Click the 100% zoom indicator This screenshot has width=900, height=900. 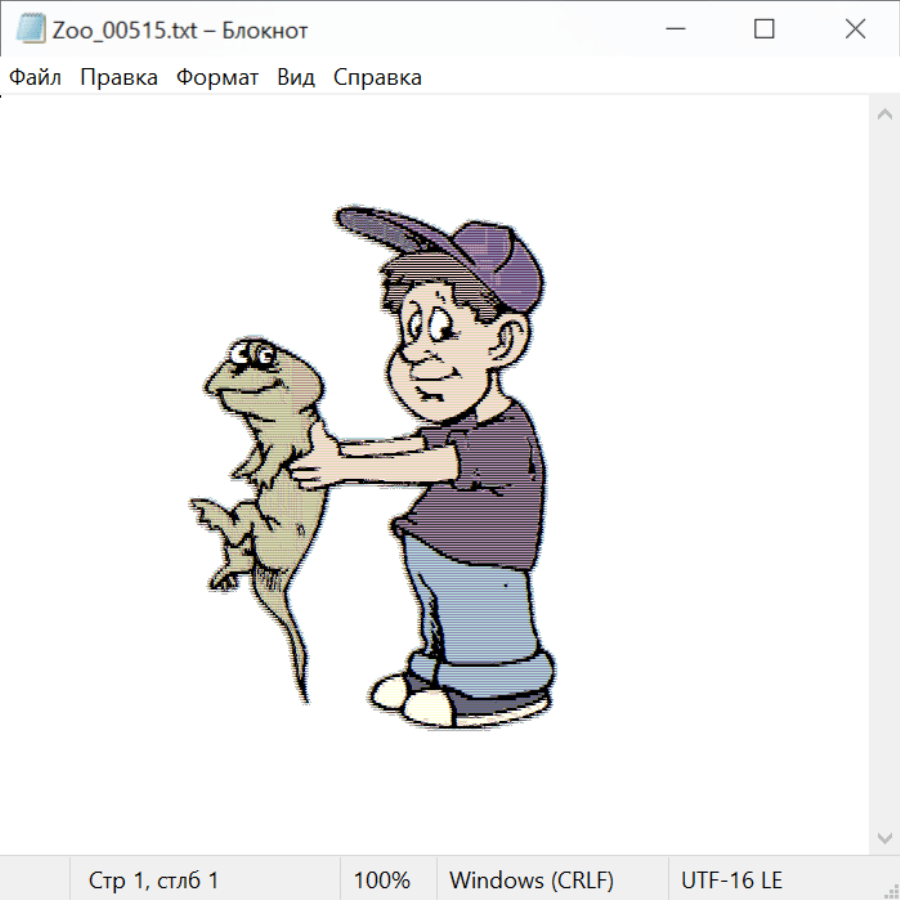382,880
